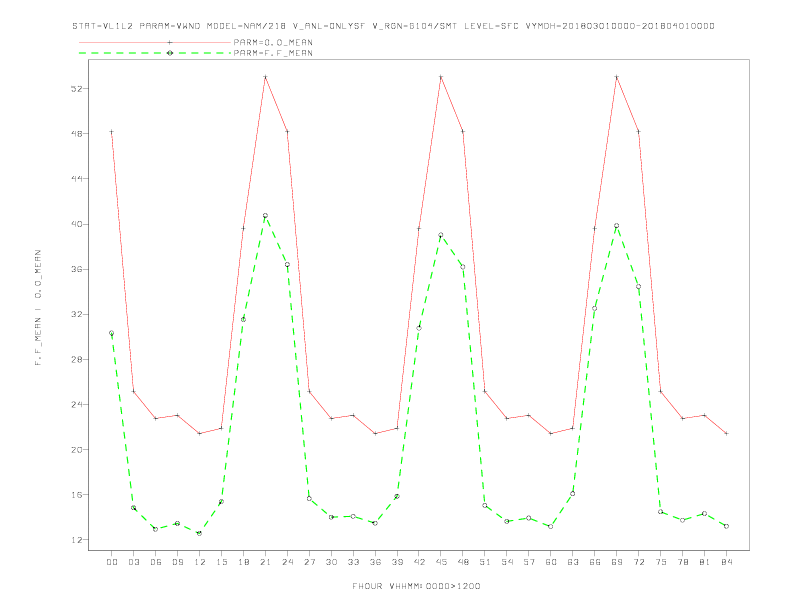
Task: Click the y-axis tick label 44
Action: [77, 179]
